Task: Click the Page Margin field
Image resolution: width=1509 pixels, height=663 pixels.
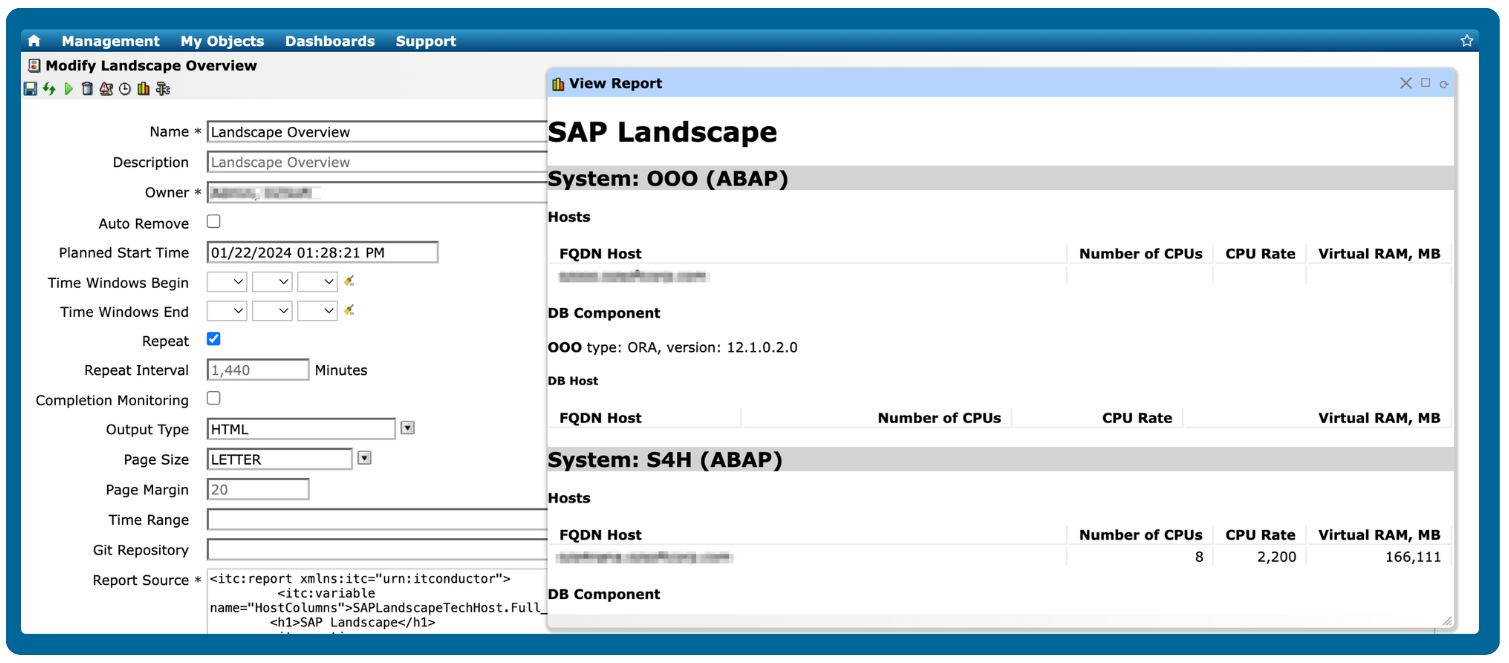Action: pyautogui.click(x=258, y=490)
